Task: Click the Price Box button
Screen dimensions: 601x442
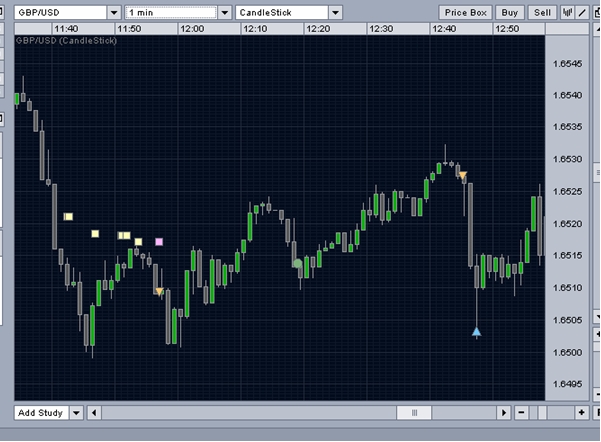Action: click(465, 13)
